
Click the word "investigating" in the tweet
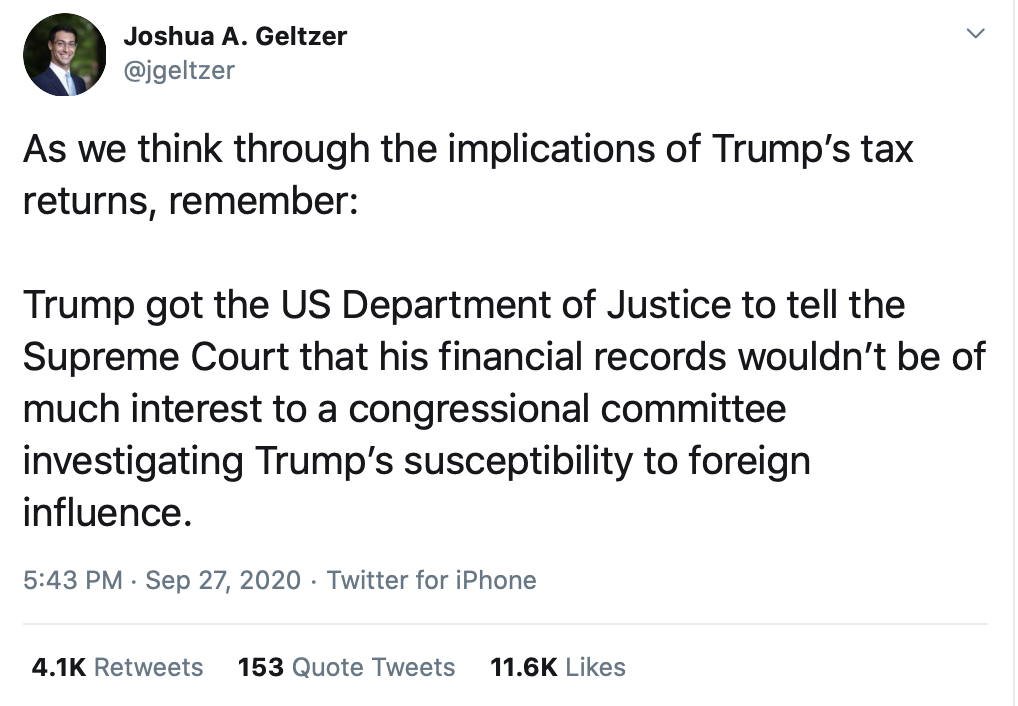(x=133, y=461)
